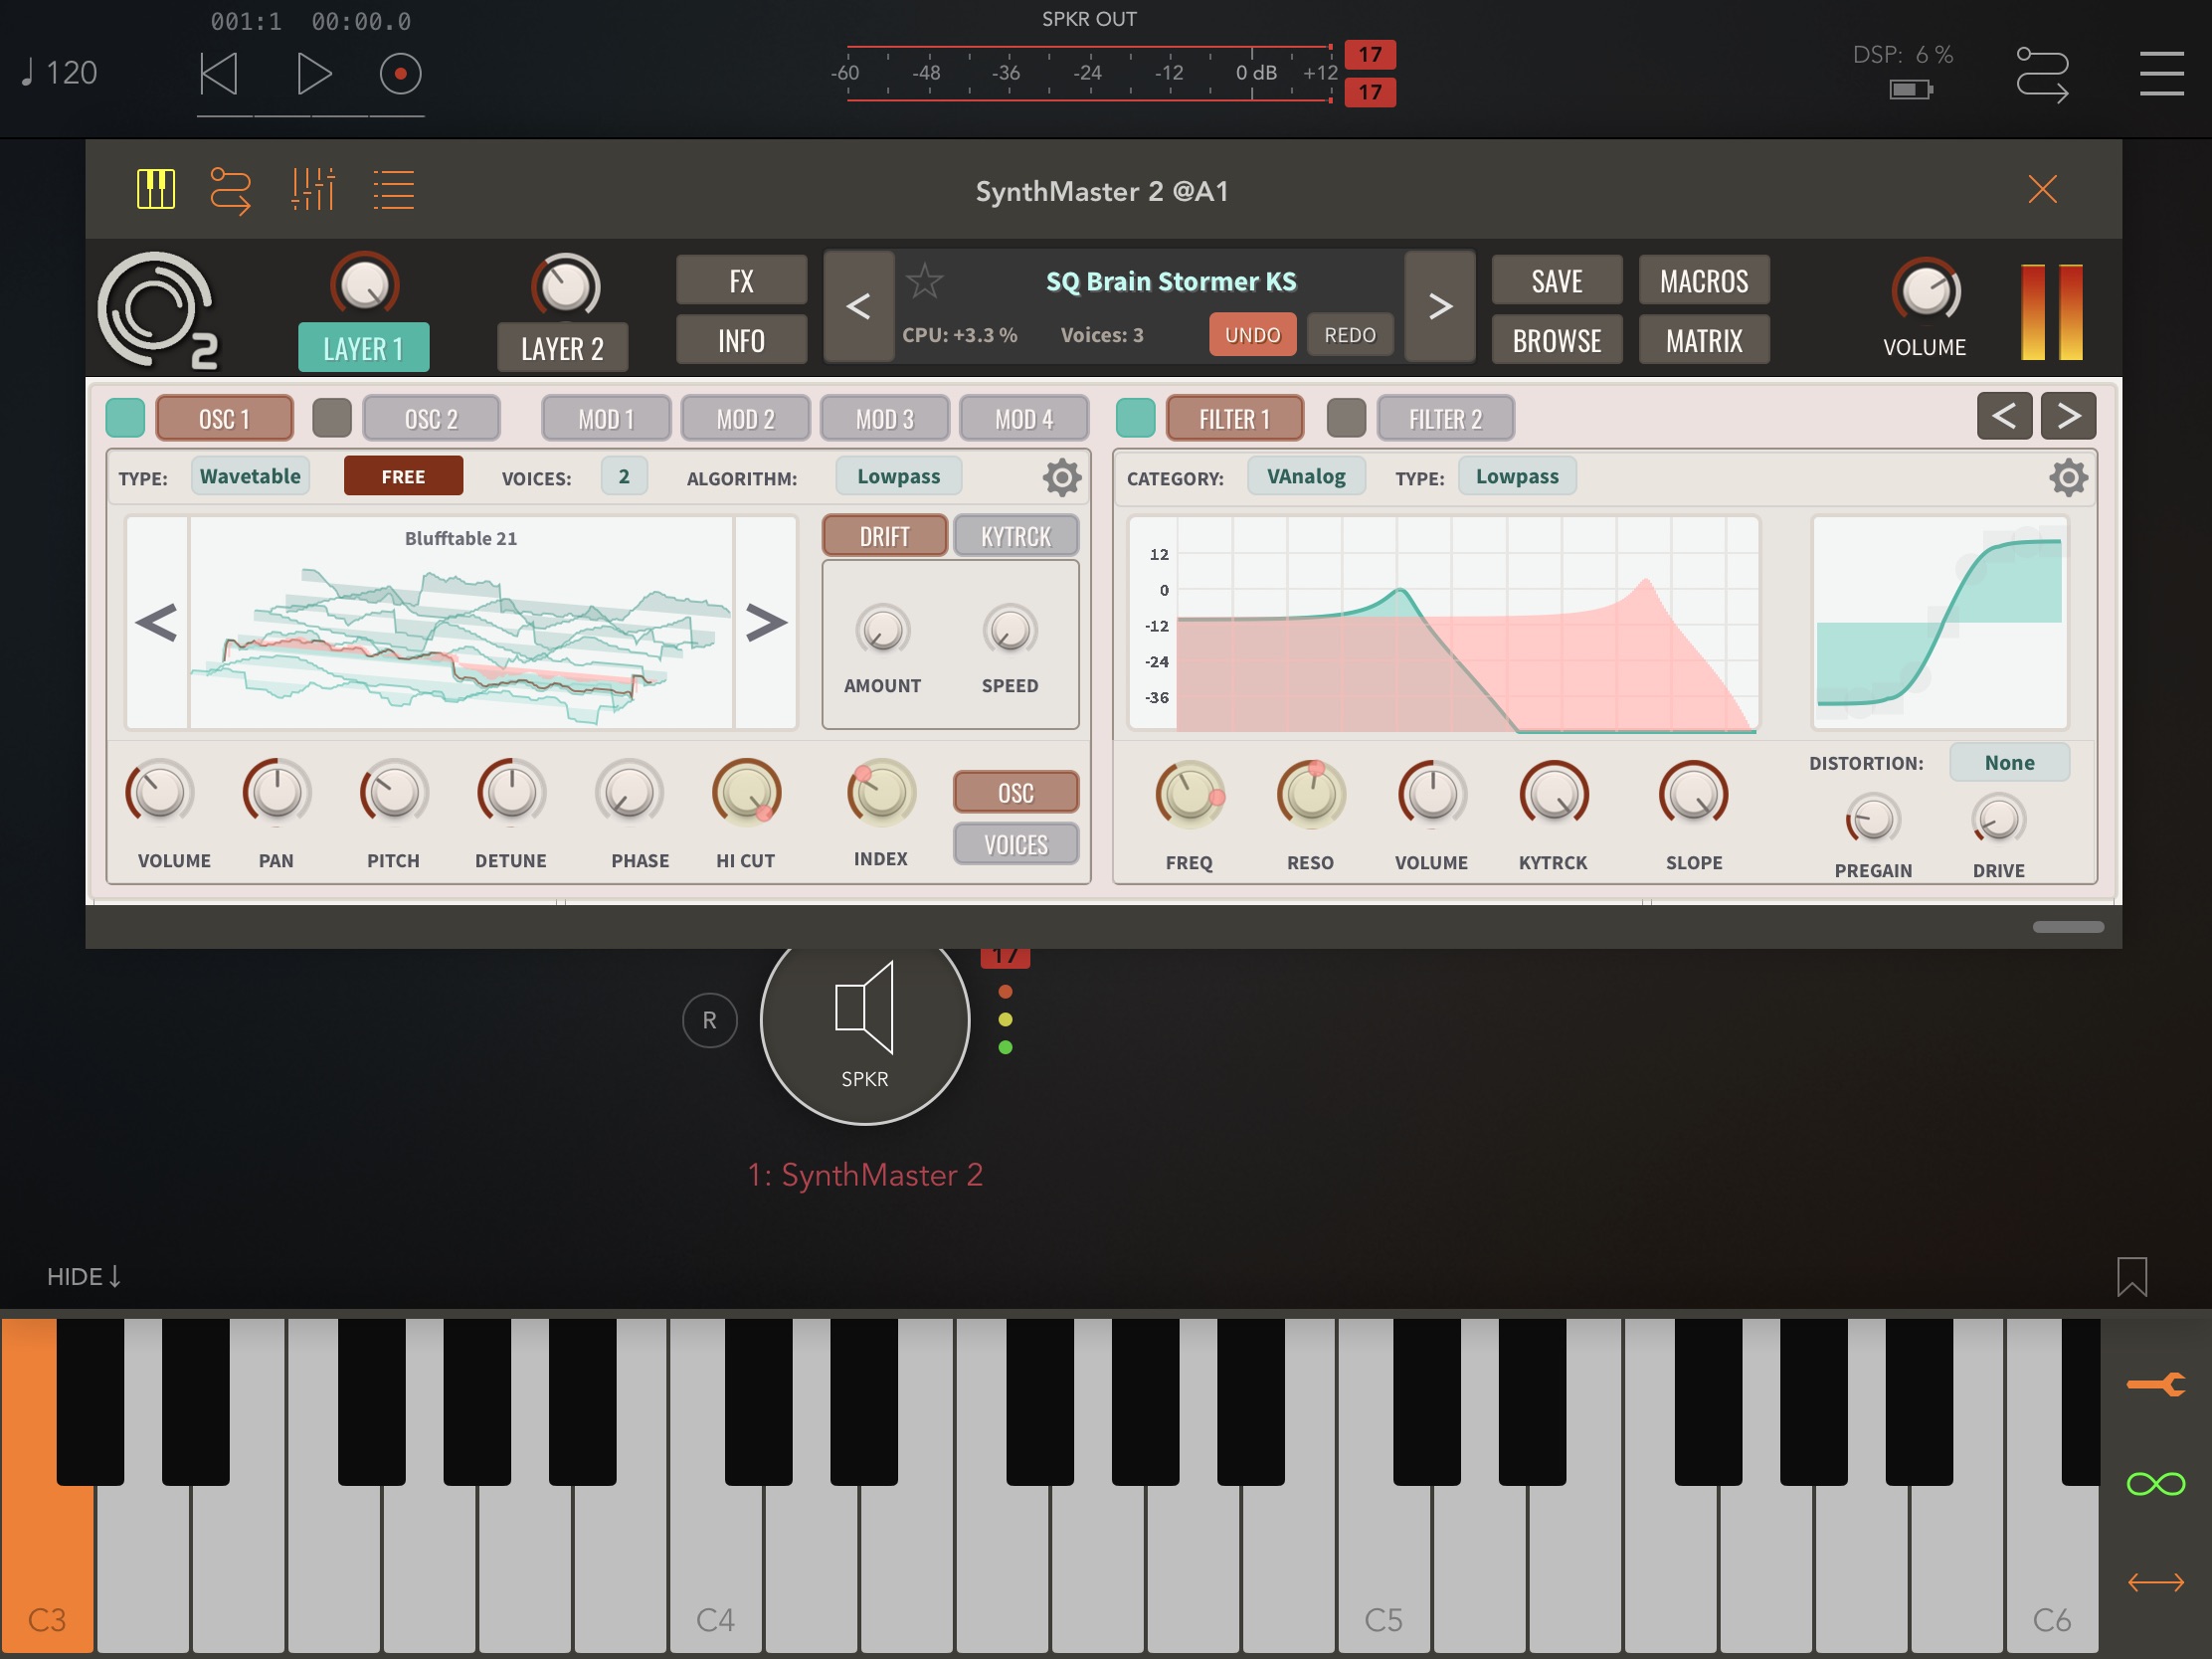Open the filter TYPE Lowpass dropdown
Image resolution: width=2212 pixels, height=1659 pixels.
(x=1517, y=476)
